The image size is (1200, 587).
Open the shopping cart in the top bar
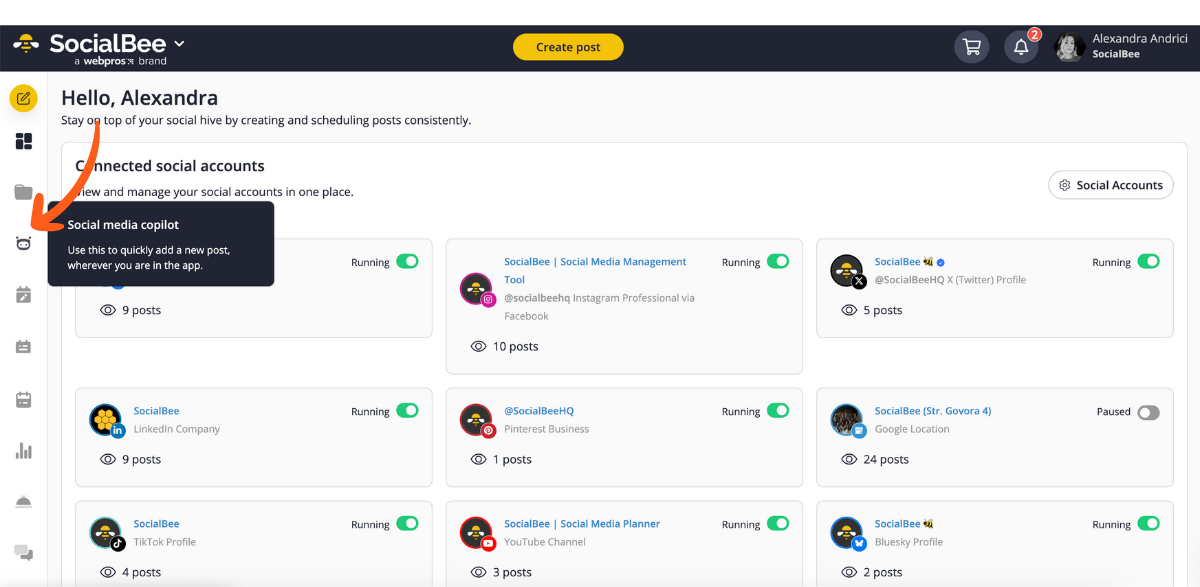click(971, 46)
